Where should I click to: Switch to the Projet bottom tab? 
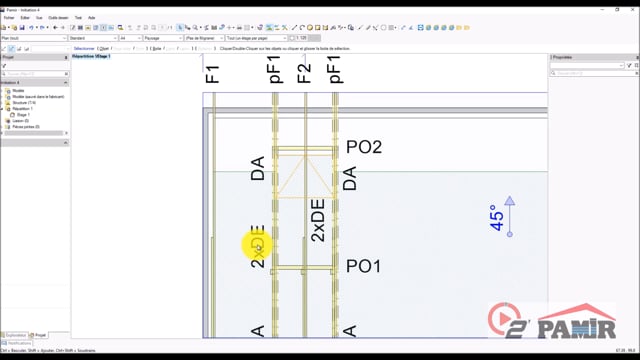(x=38, y=335)
